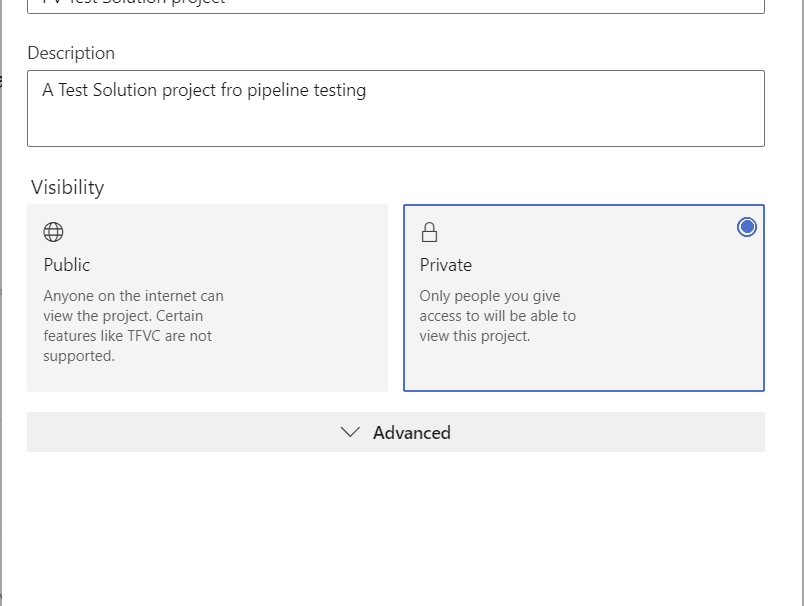
Task: Focus the project name input field
Action: pos(396,5)
